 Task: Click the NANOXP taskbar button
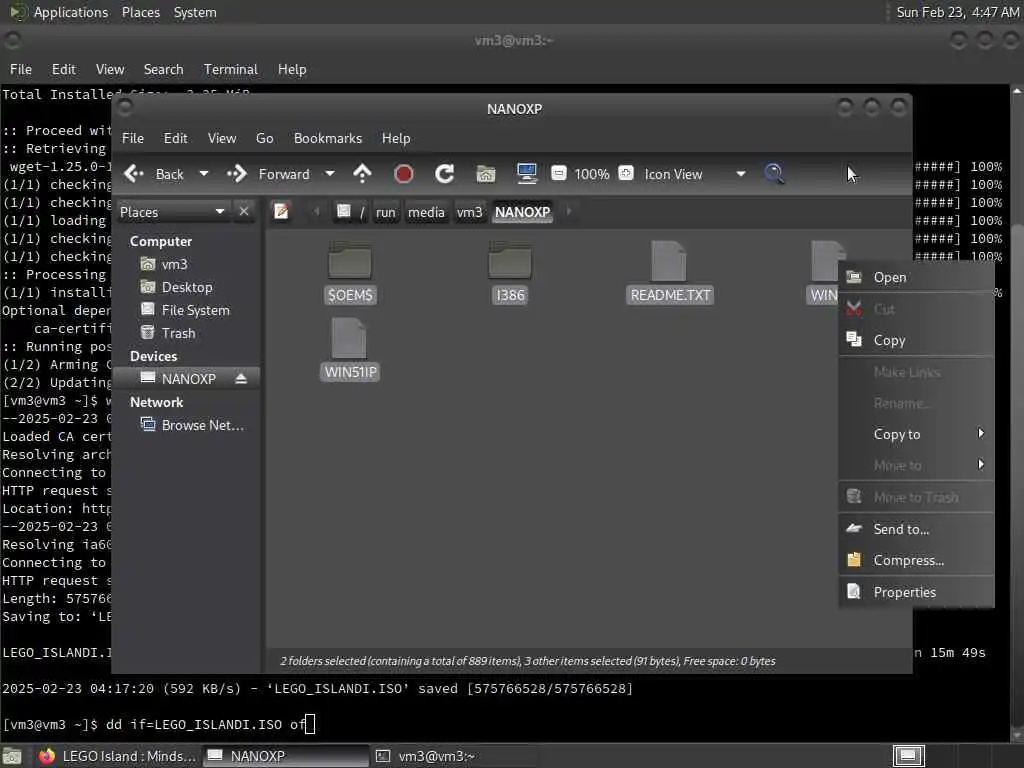[x=285, y=756]
